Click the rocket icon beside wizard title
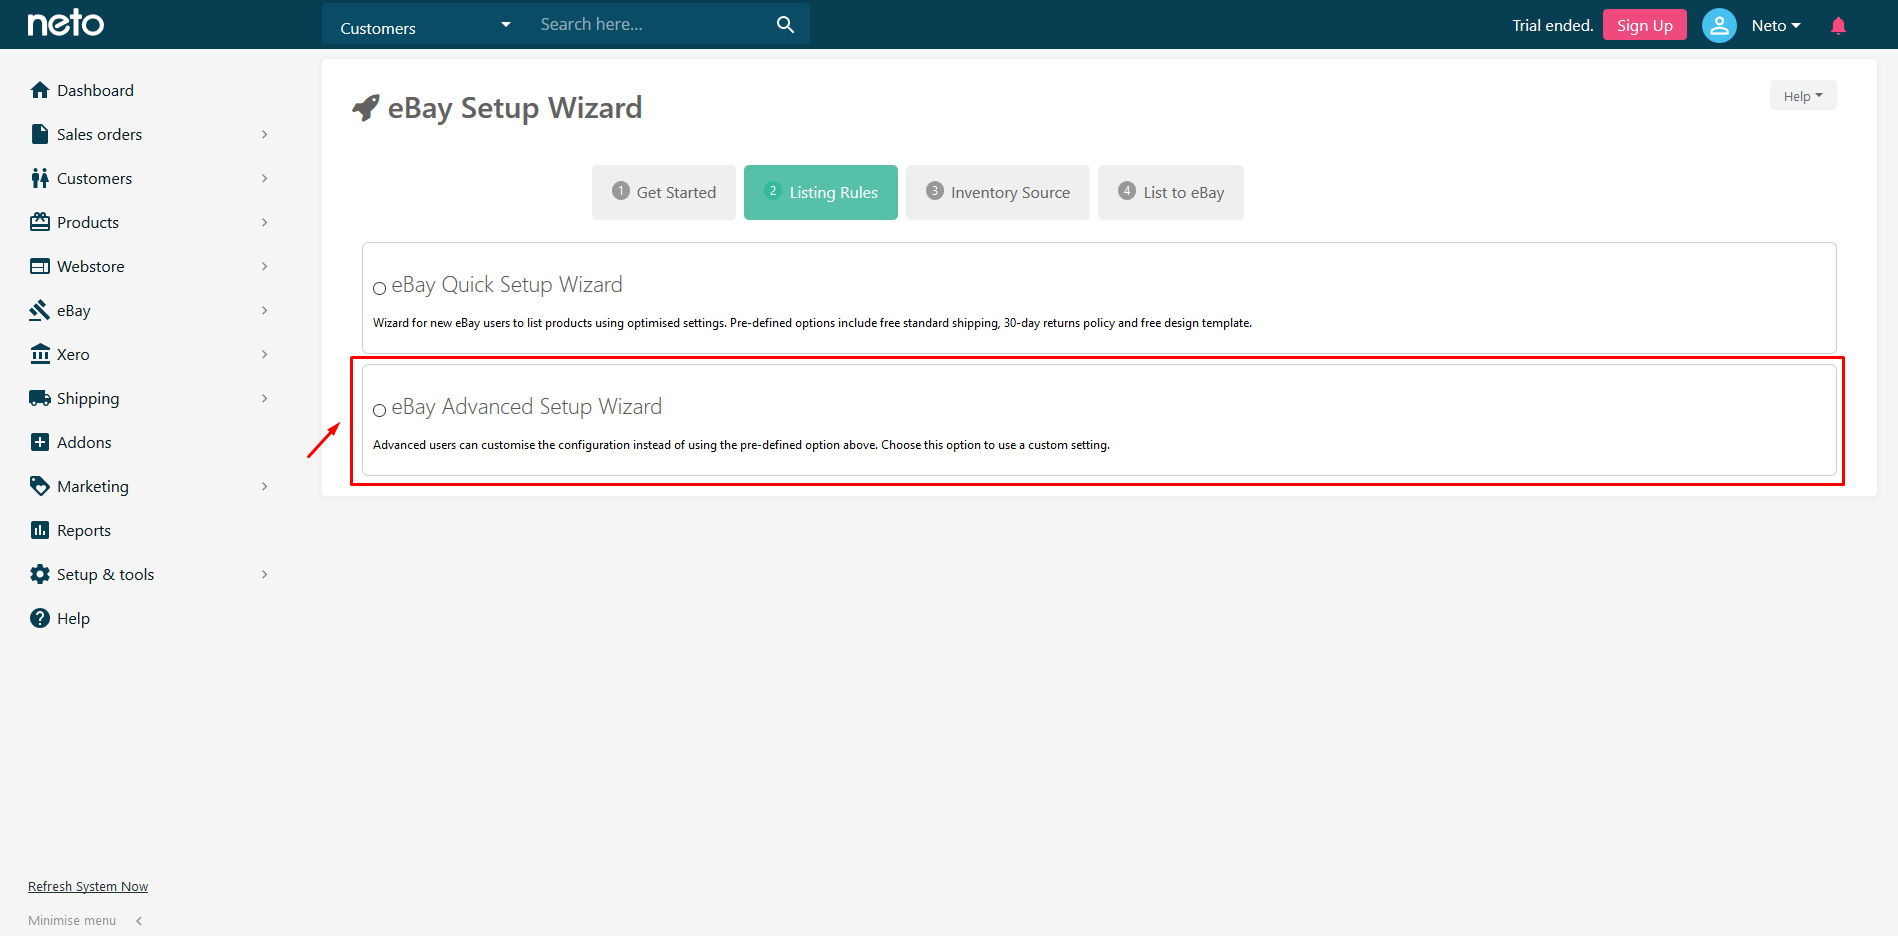This screenshot has height=936, width=1898. (366, 107)
